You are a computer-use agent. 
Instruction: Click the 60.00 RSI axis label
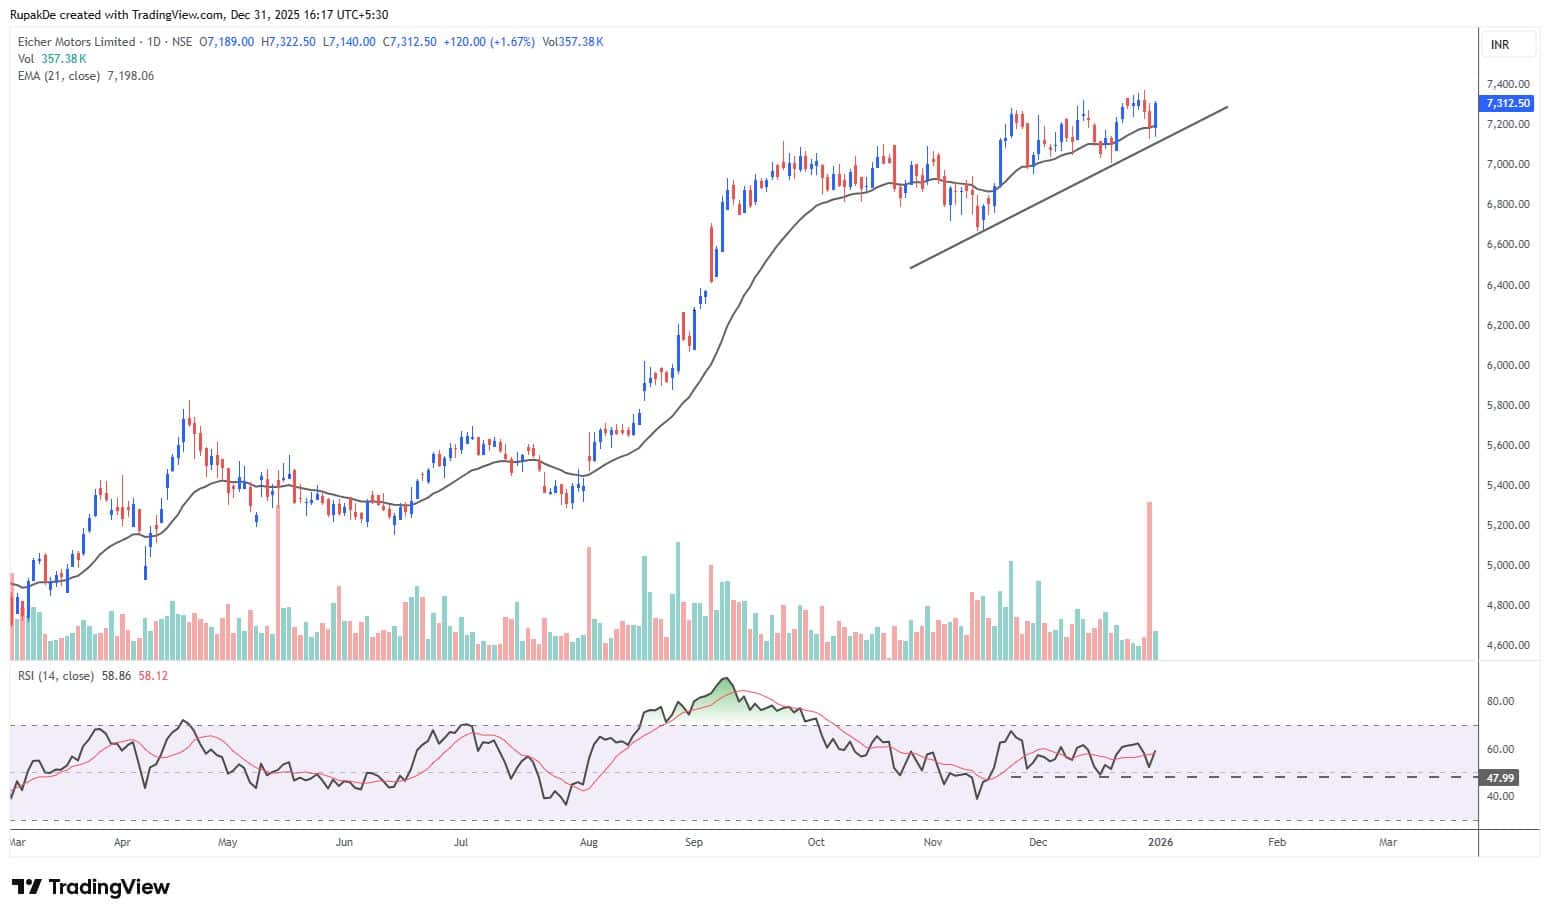click(1500, 749)
